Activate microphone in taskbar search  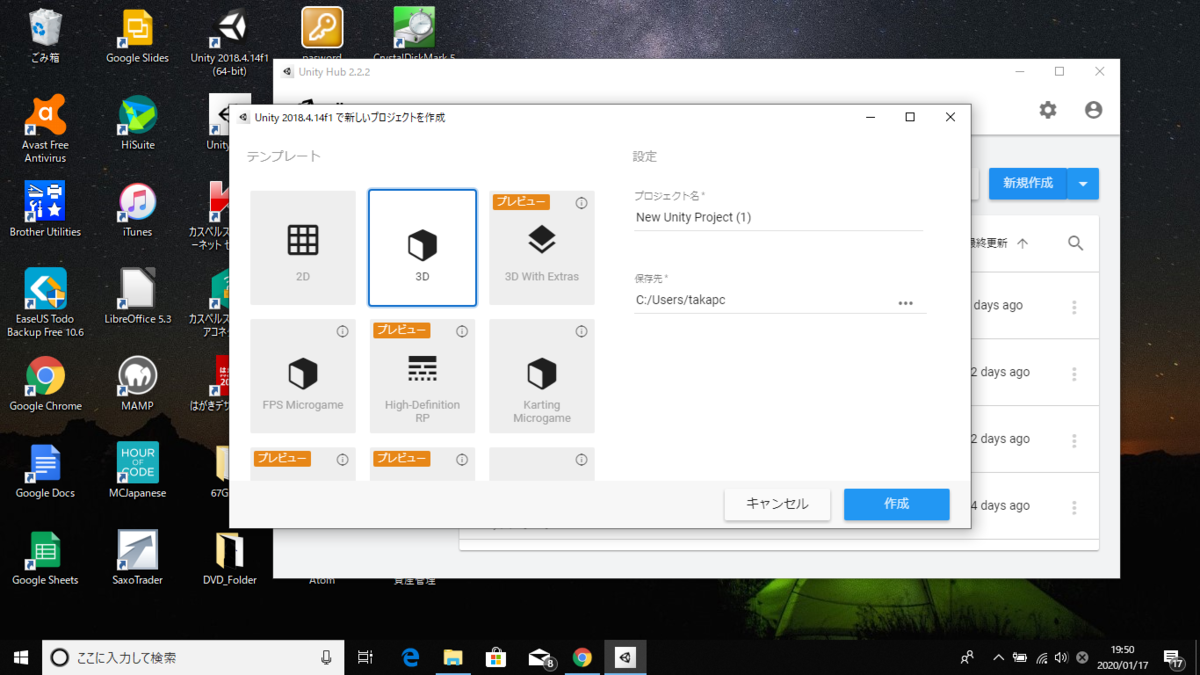click(326, 657)
